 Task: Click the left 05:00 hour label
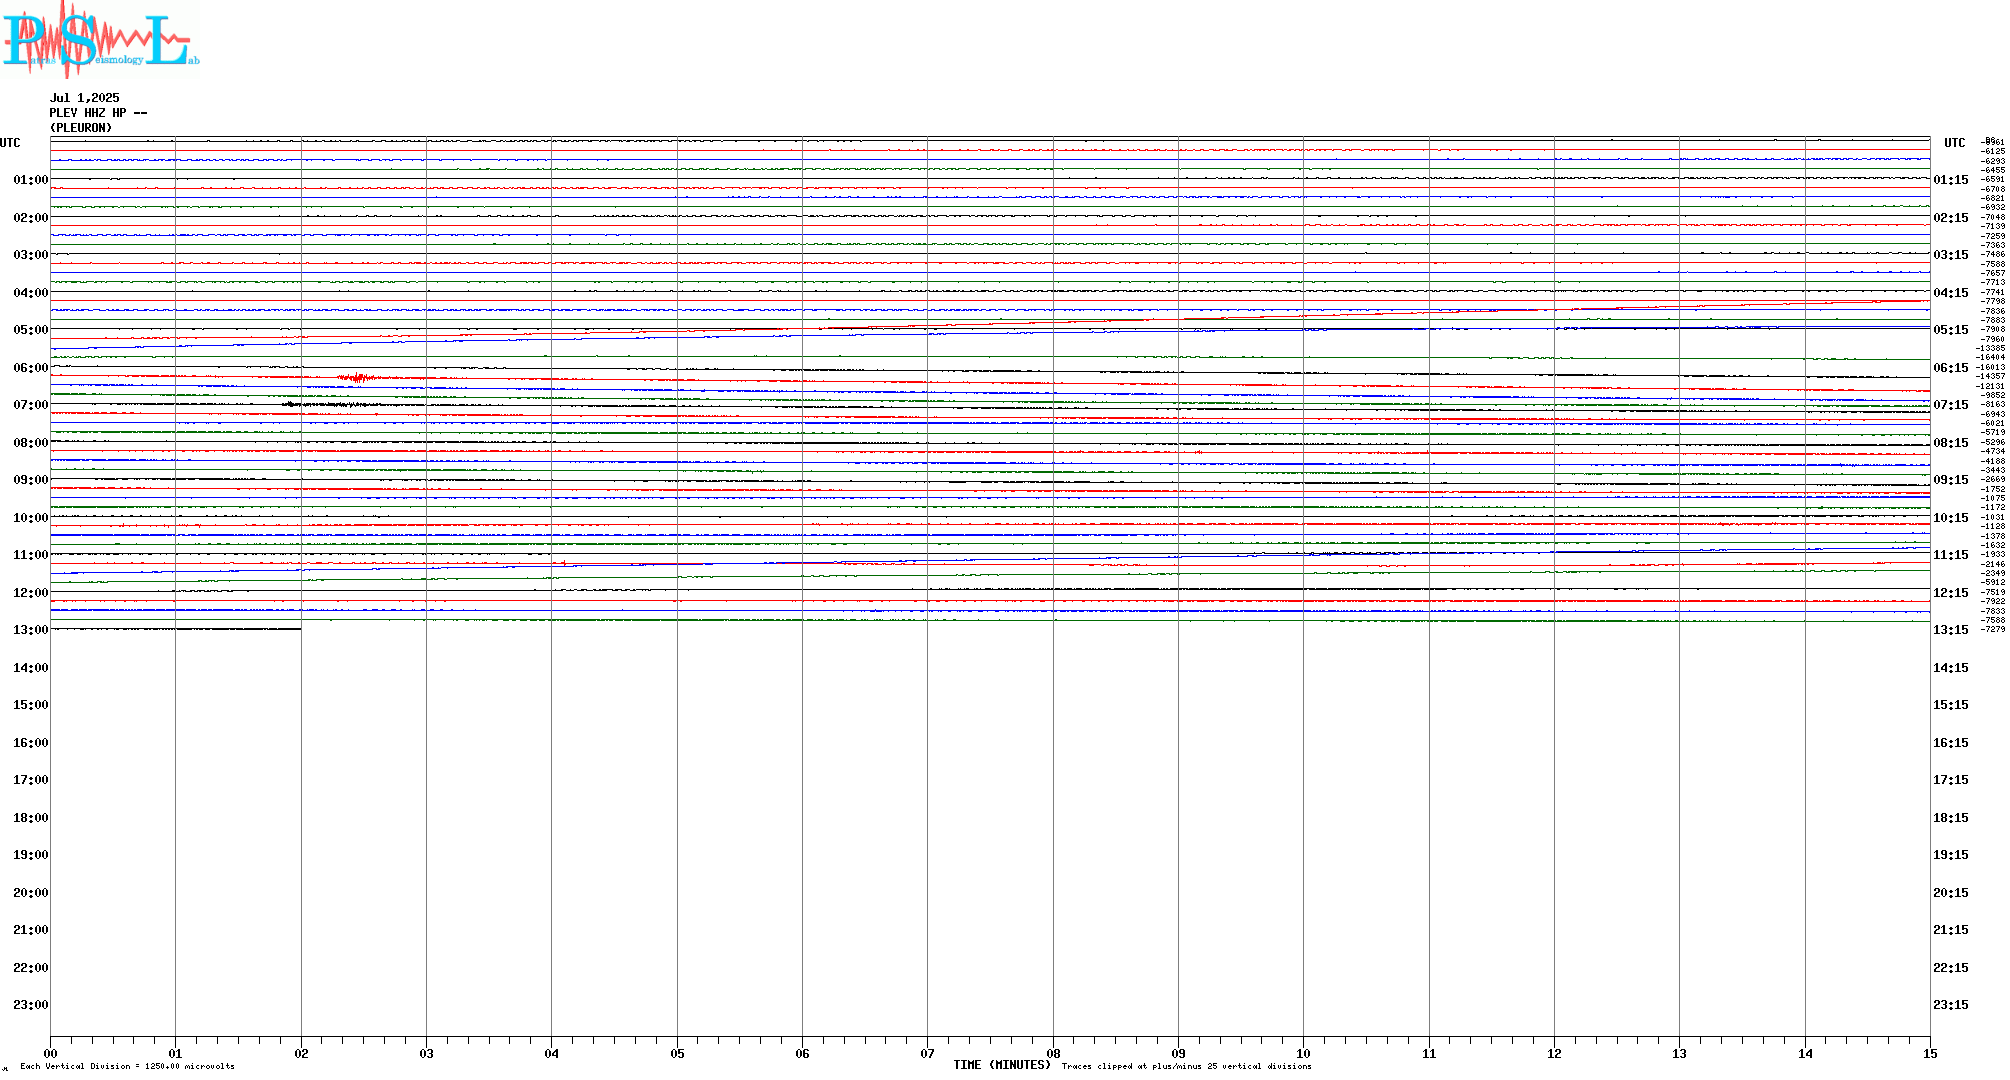click(31, 330)
